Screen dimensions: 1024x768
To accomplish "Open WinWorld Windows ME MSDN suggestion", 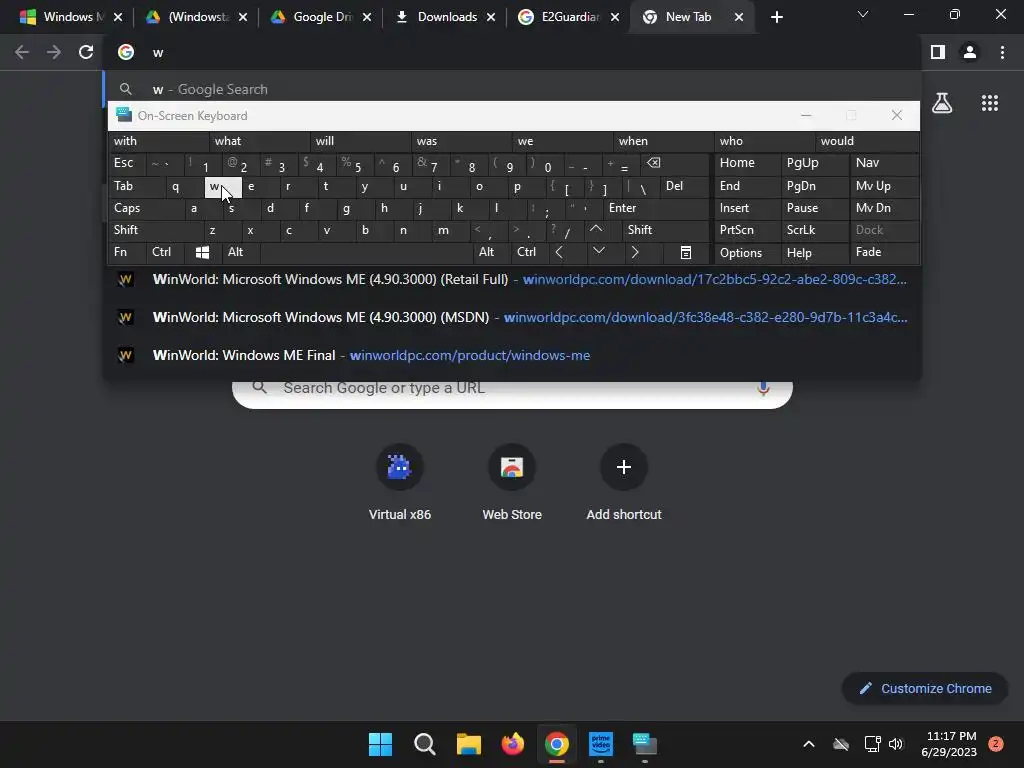I will click(513, 317).
